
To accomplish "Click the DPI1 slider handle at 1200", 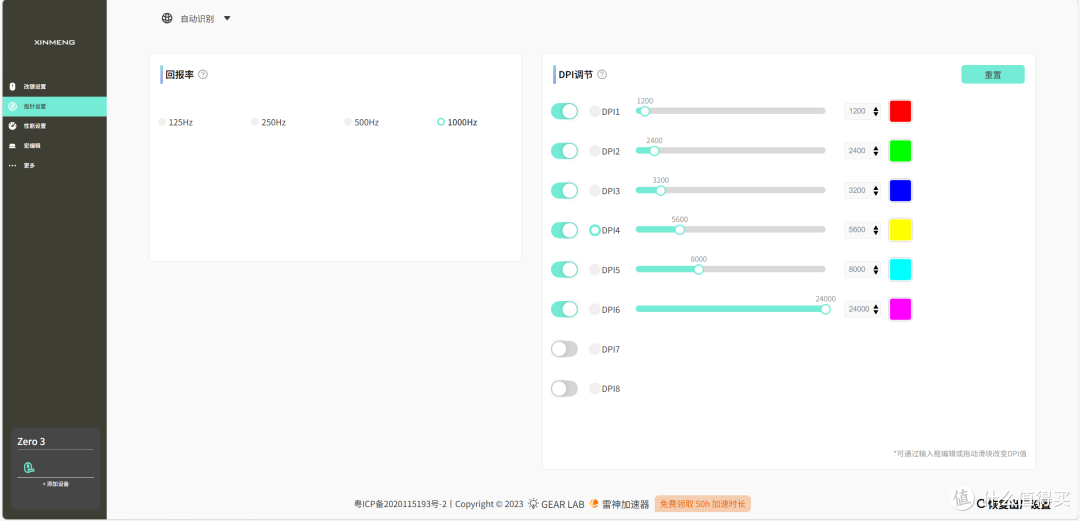I will click(645, 111).
